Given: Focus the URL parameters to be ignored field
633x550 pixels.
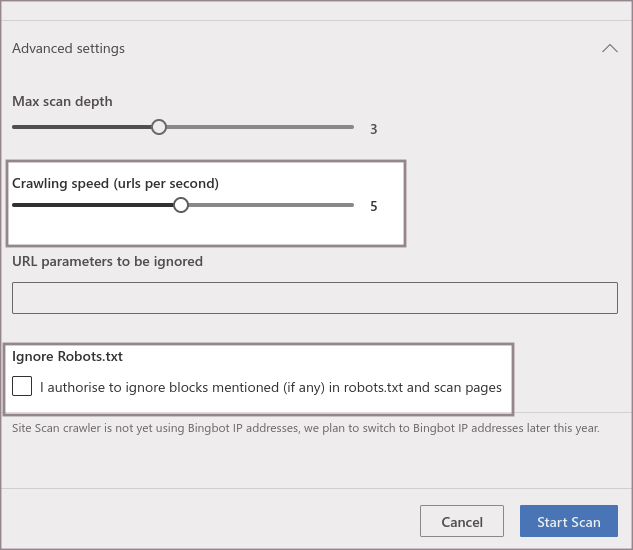Looking at the screenshot, I should tap(314, 298).
